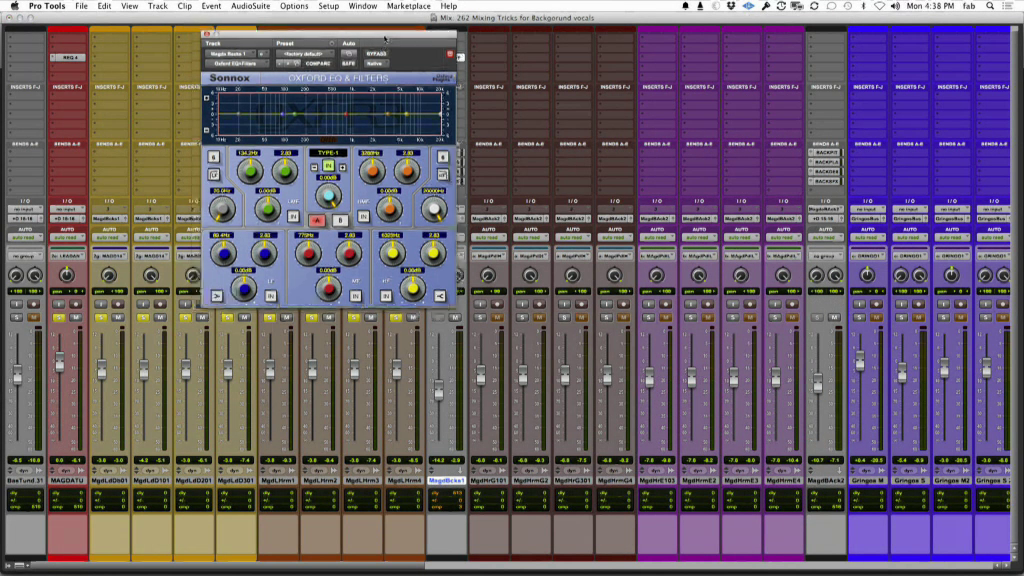The height and width of the screenshot is (576, 1024).
Task: Open MAGDATU automation mode 'auto read' dropdown
Action: (x=67, y=237)
